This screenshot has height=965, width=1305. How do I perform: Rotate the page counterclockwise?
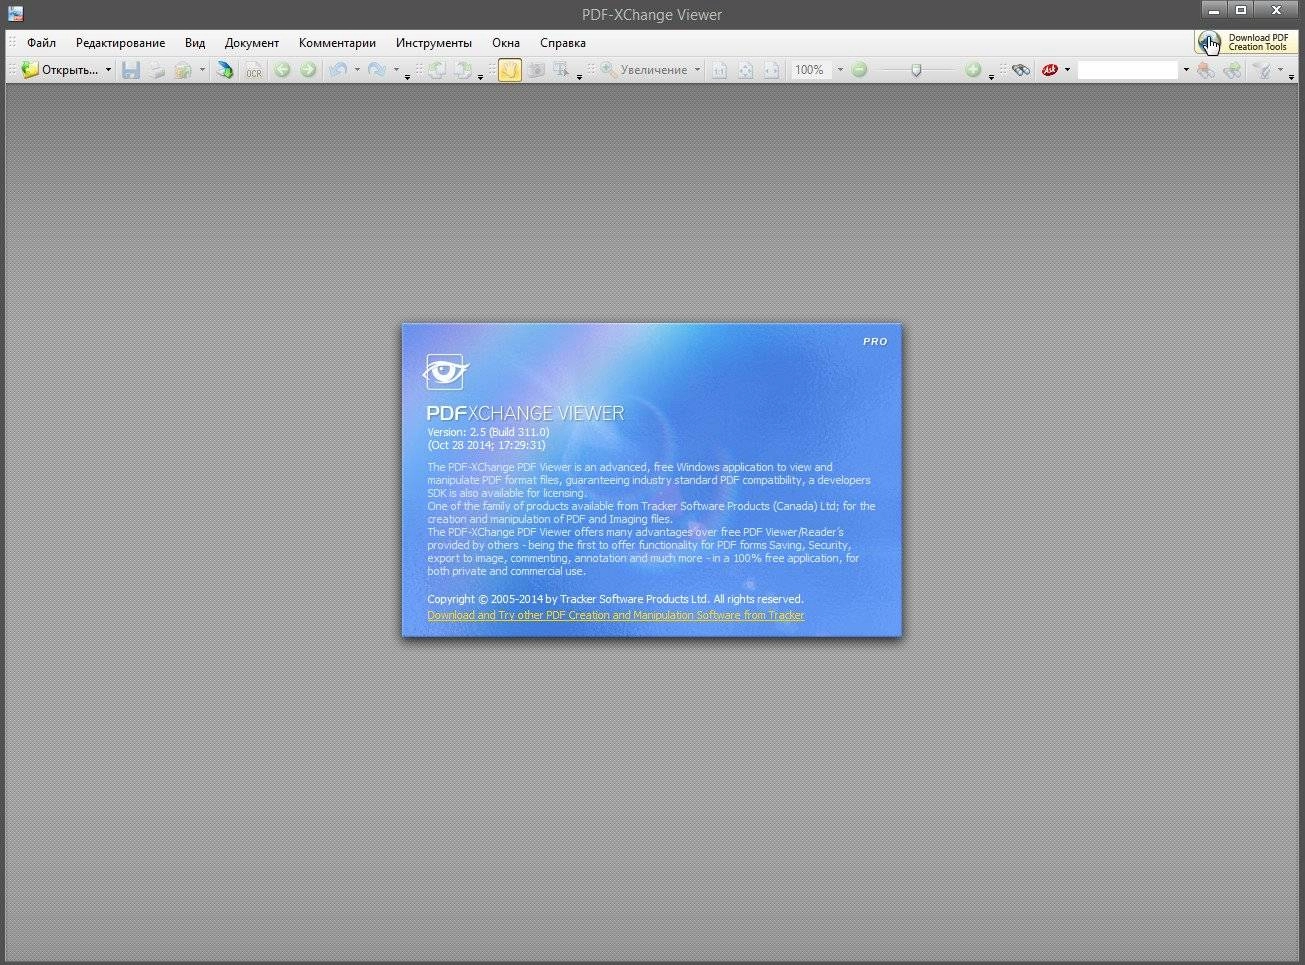(437, 70)
